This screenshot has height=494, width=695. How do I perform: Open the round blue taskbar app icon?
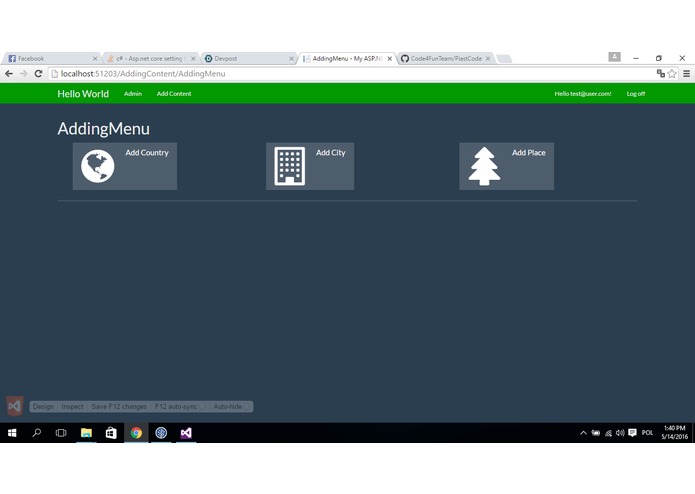(x=161, y=433)
